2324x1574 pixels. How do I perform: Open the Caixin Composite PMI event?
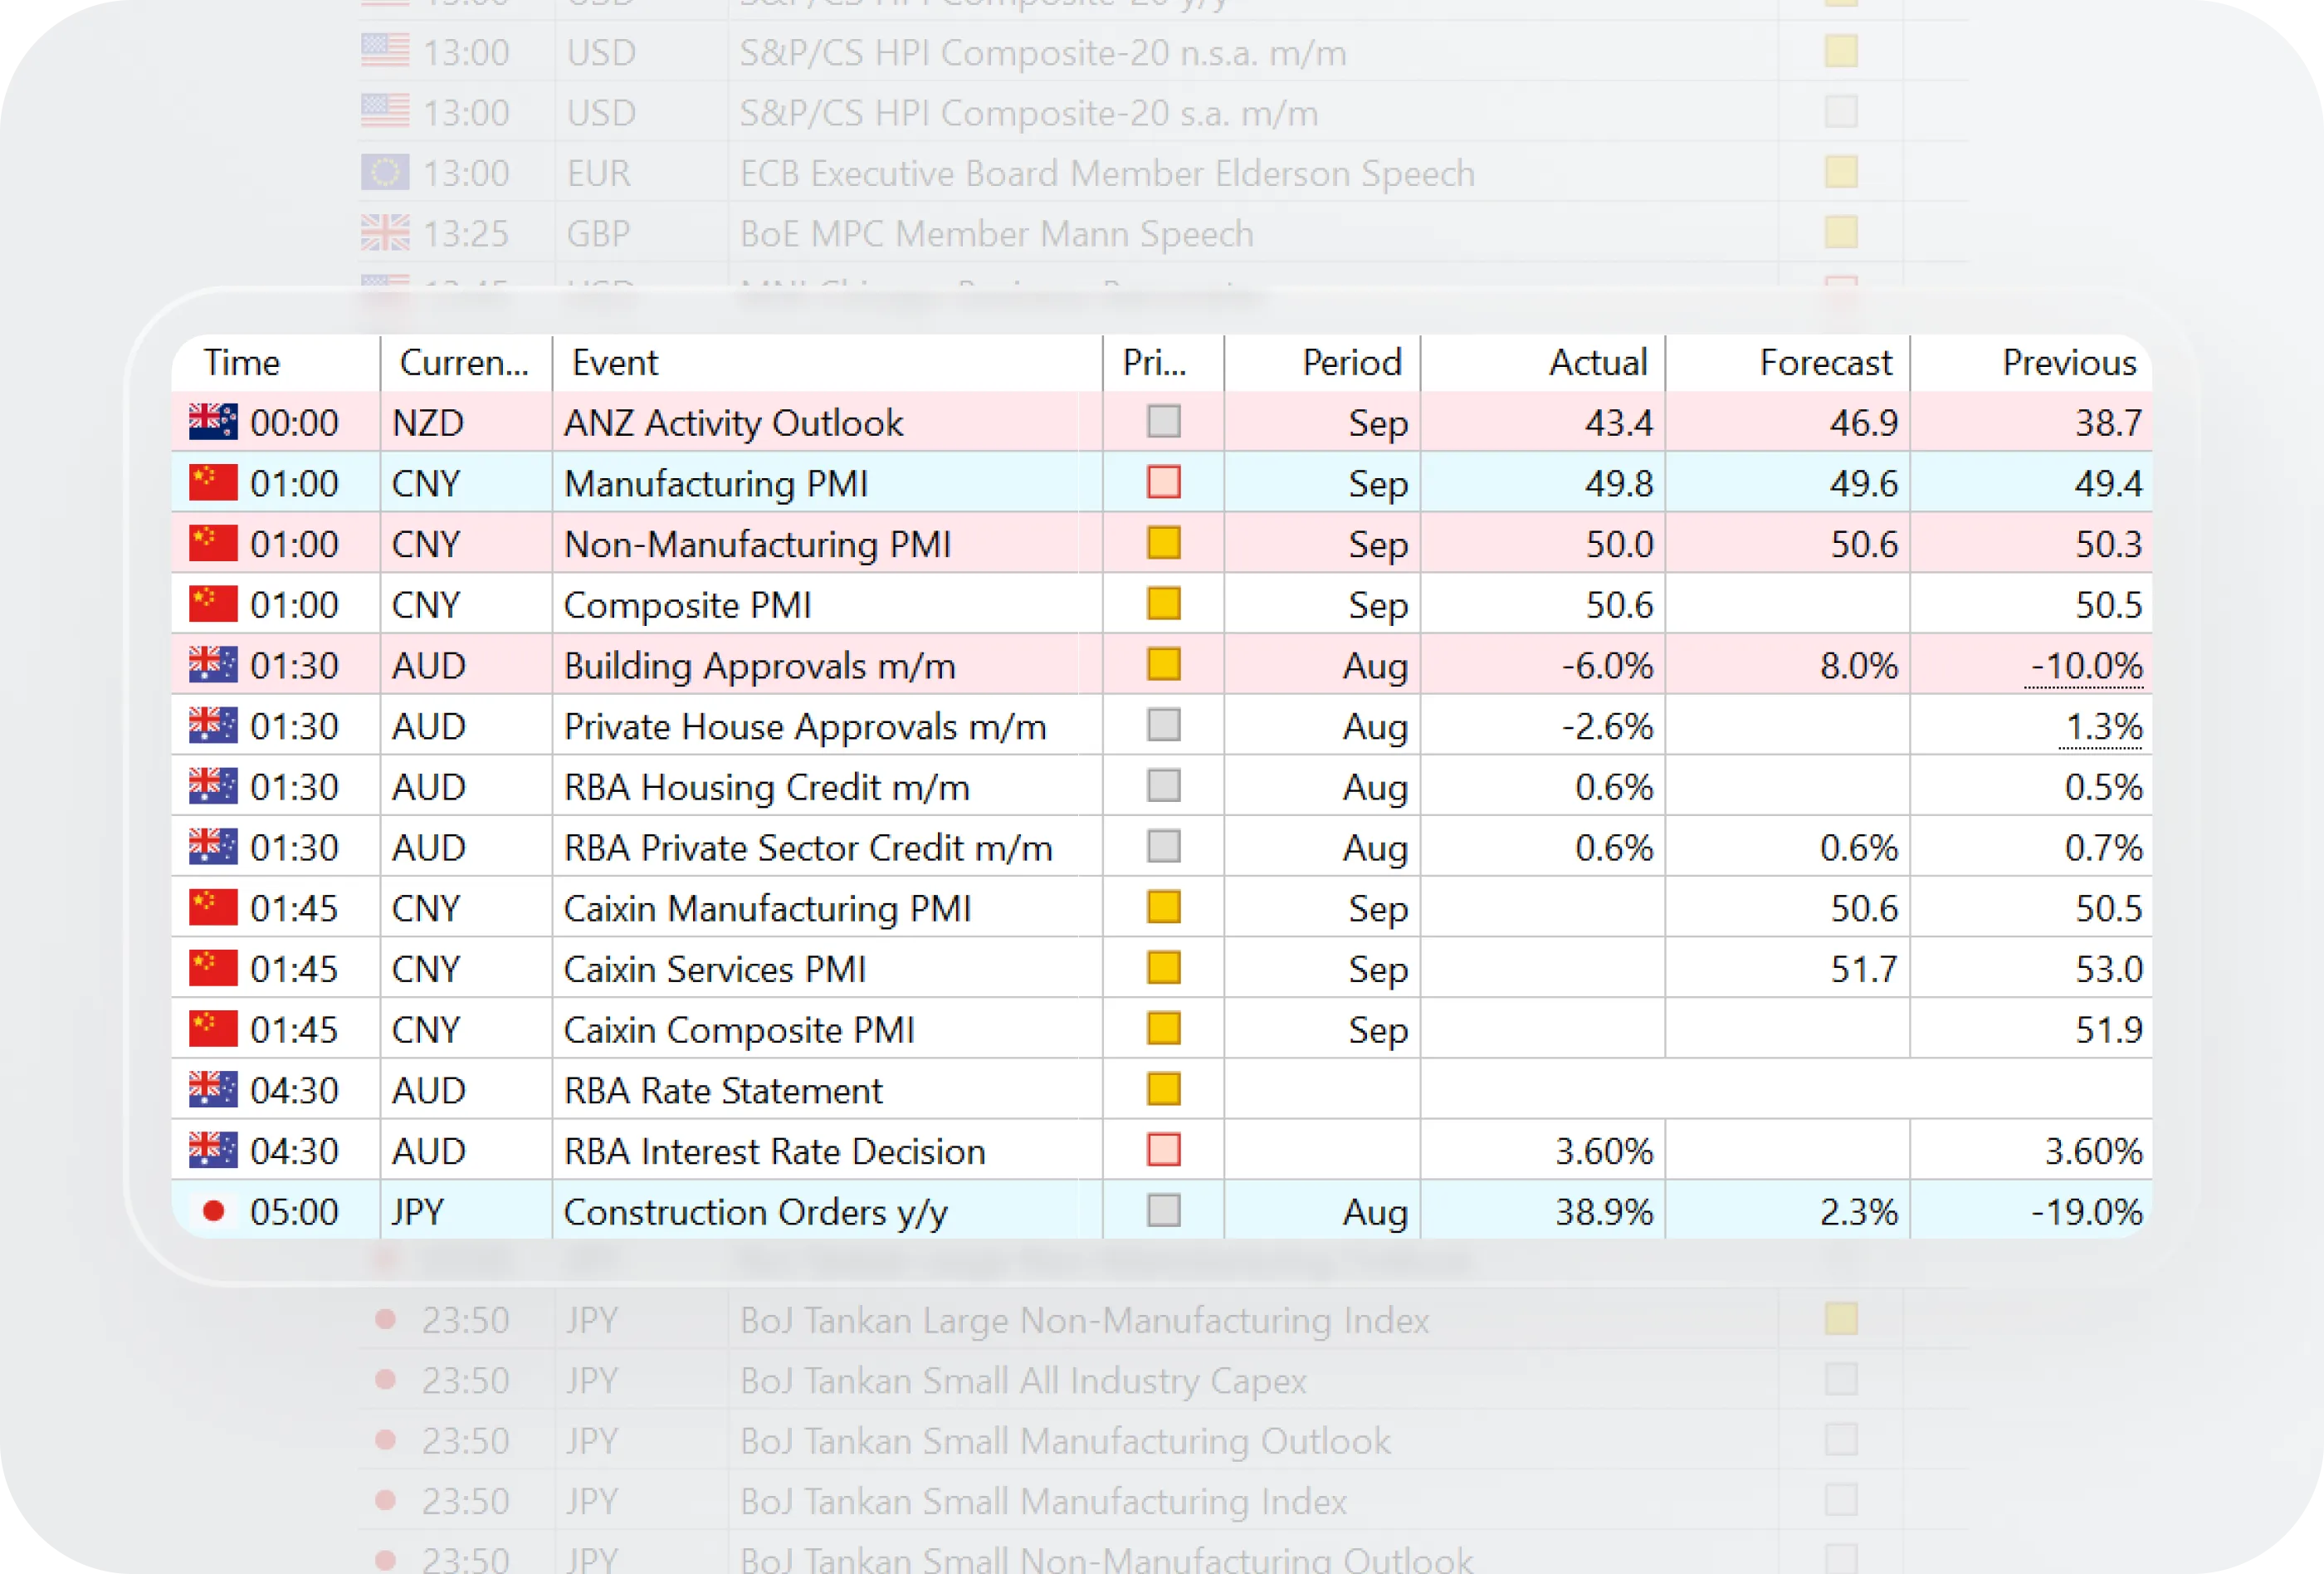pos(739,1029)
